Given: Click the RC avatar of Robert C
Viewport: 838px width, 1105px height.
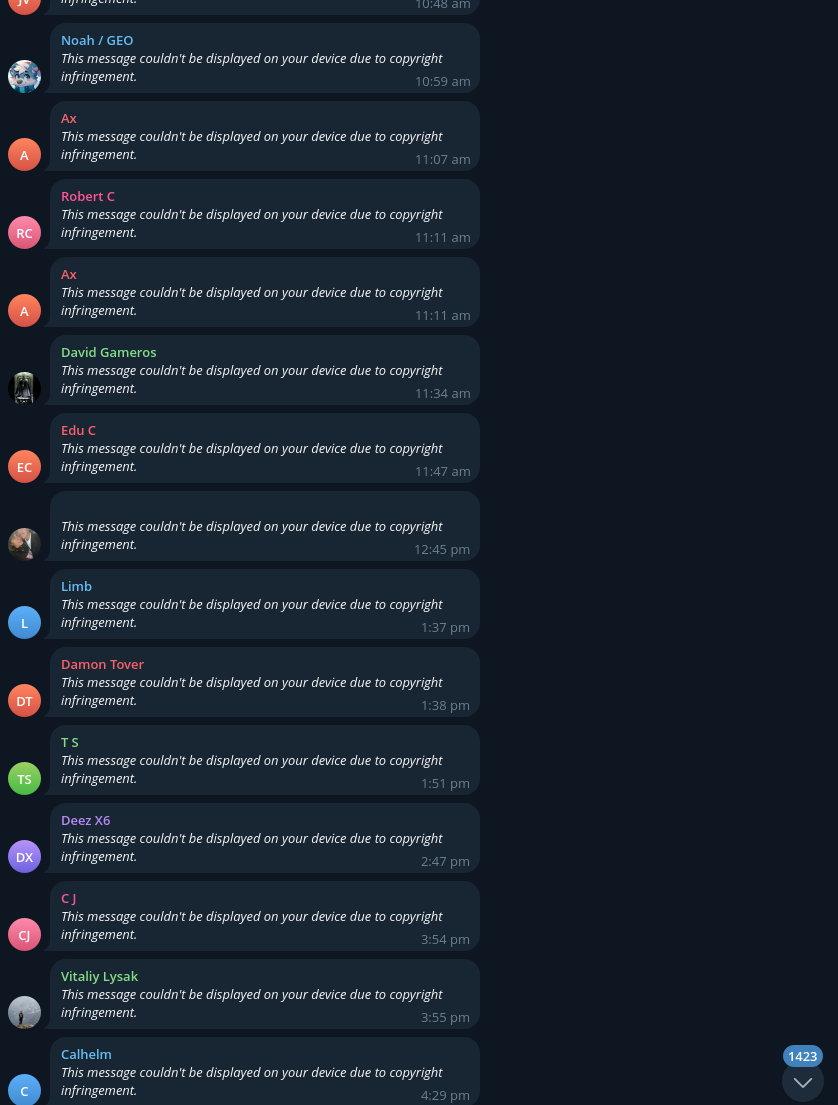Looking at the screenshot, I should click(x=24, y=233).
